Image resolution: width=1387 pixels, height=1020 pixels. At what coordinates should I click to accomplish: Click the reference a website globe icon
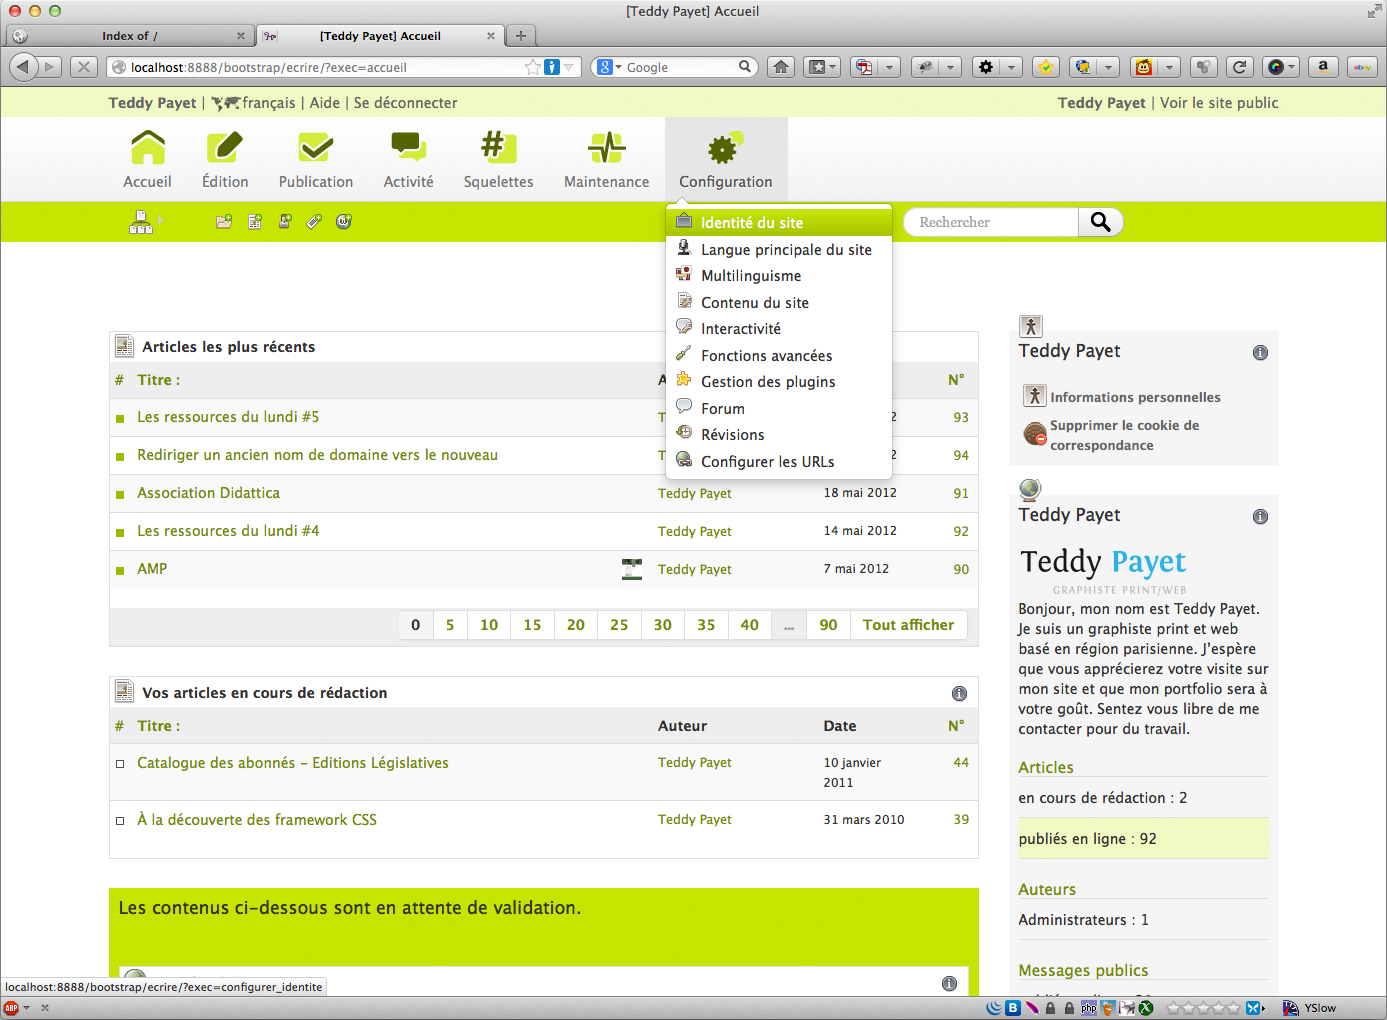tap(344, 222)
